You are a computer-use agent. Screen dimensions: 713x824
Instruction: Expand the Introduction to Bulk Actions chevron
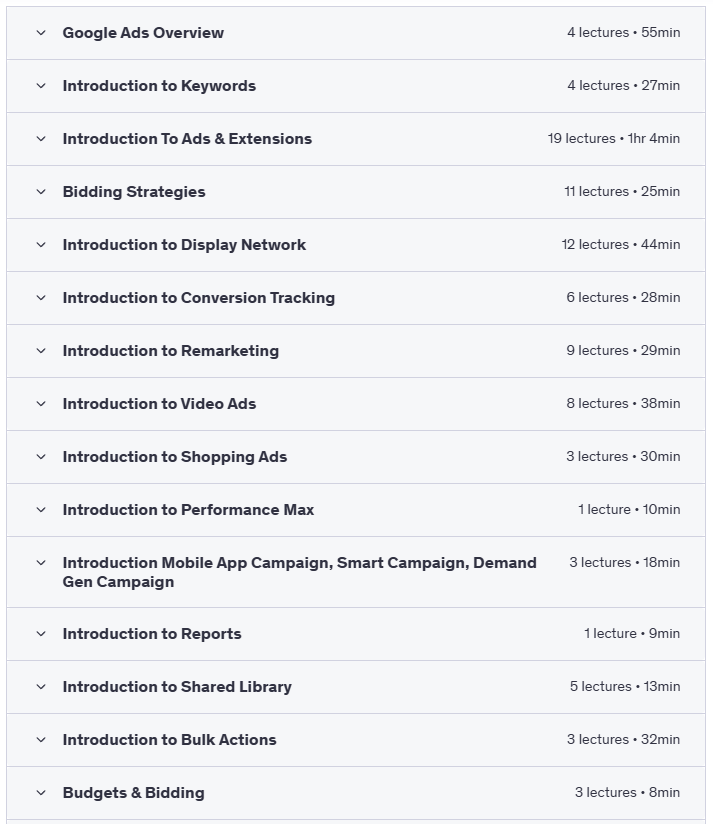point(41,740)
